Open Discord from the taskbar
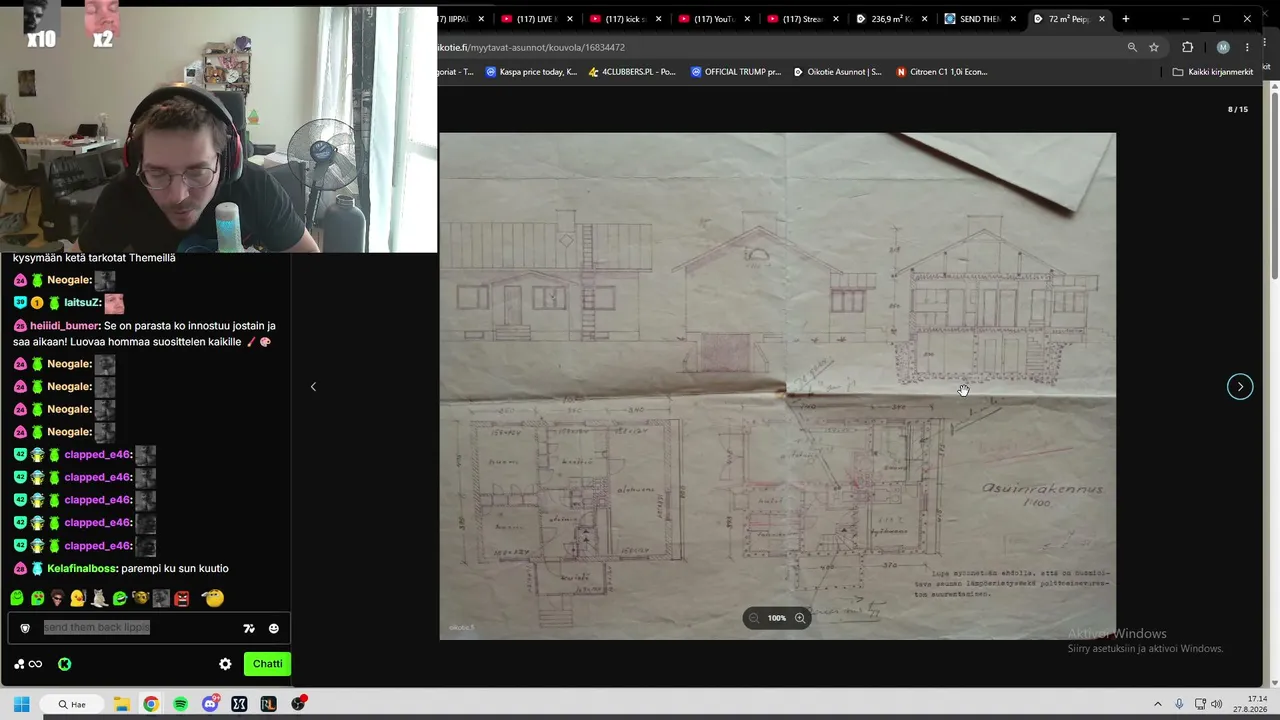This screenshot has width=1280, height=720. [x=210, y=704]
